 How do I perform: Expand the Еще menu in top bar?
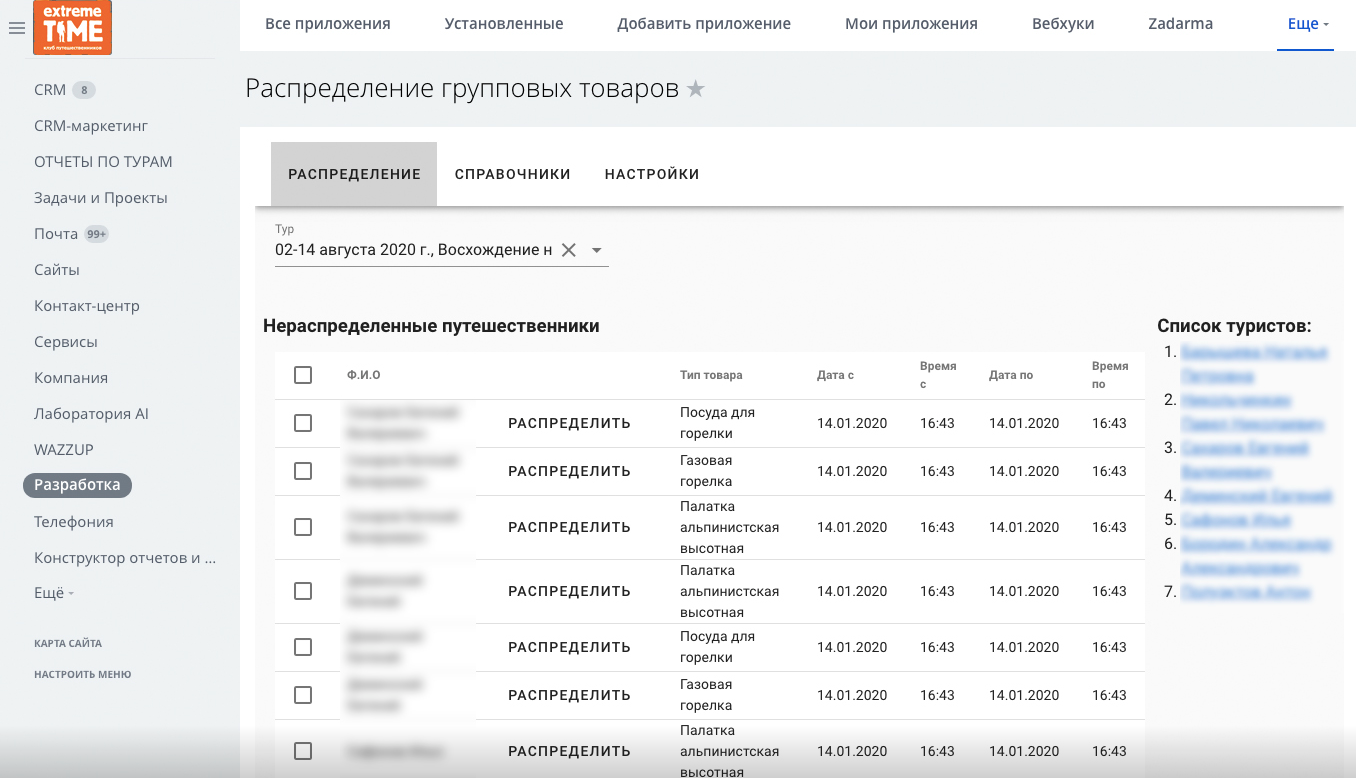1307,24
